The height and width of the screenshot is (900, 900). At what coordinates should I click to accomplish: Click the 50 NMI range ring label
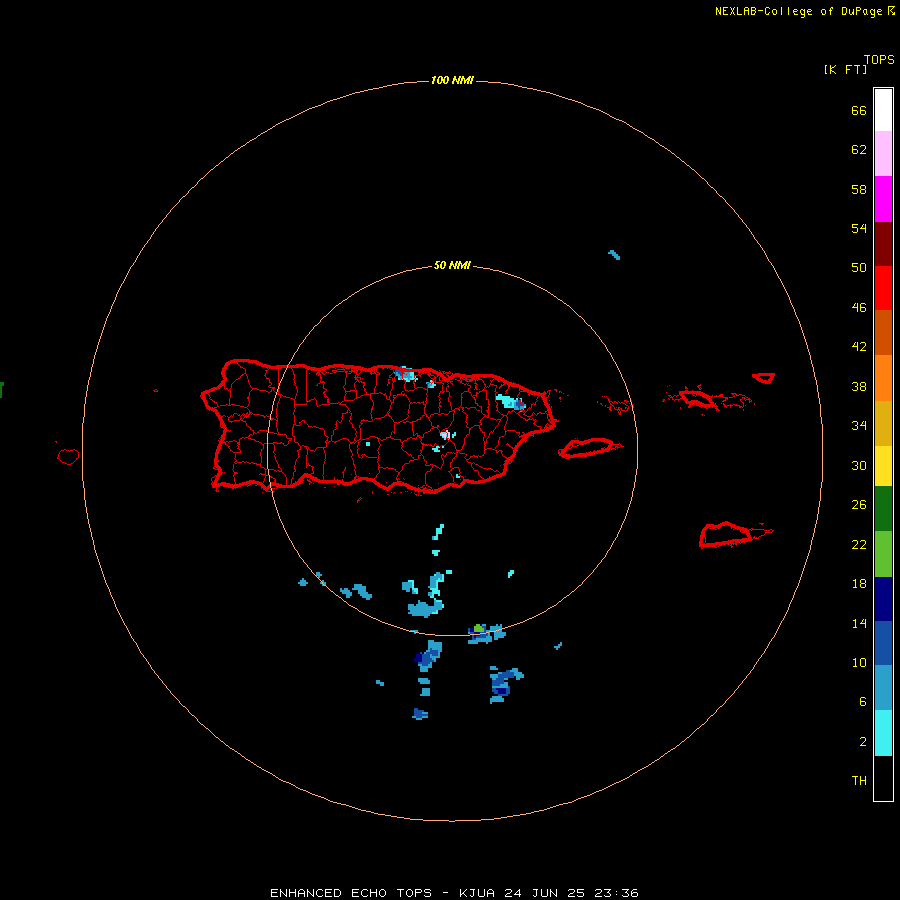tap(452, 265)
